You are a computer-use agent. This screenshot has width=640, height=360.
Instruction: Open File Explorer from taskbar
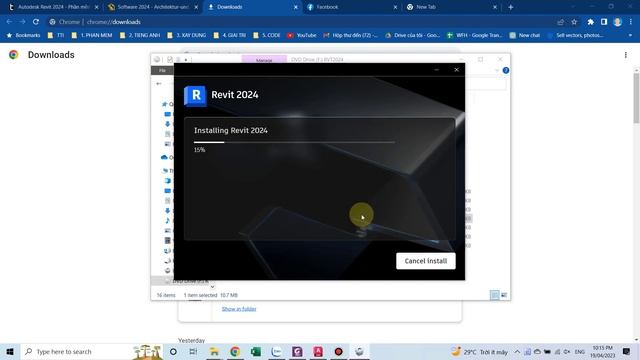point(214,351)
